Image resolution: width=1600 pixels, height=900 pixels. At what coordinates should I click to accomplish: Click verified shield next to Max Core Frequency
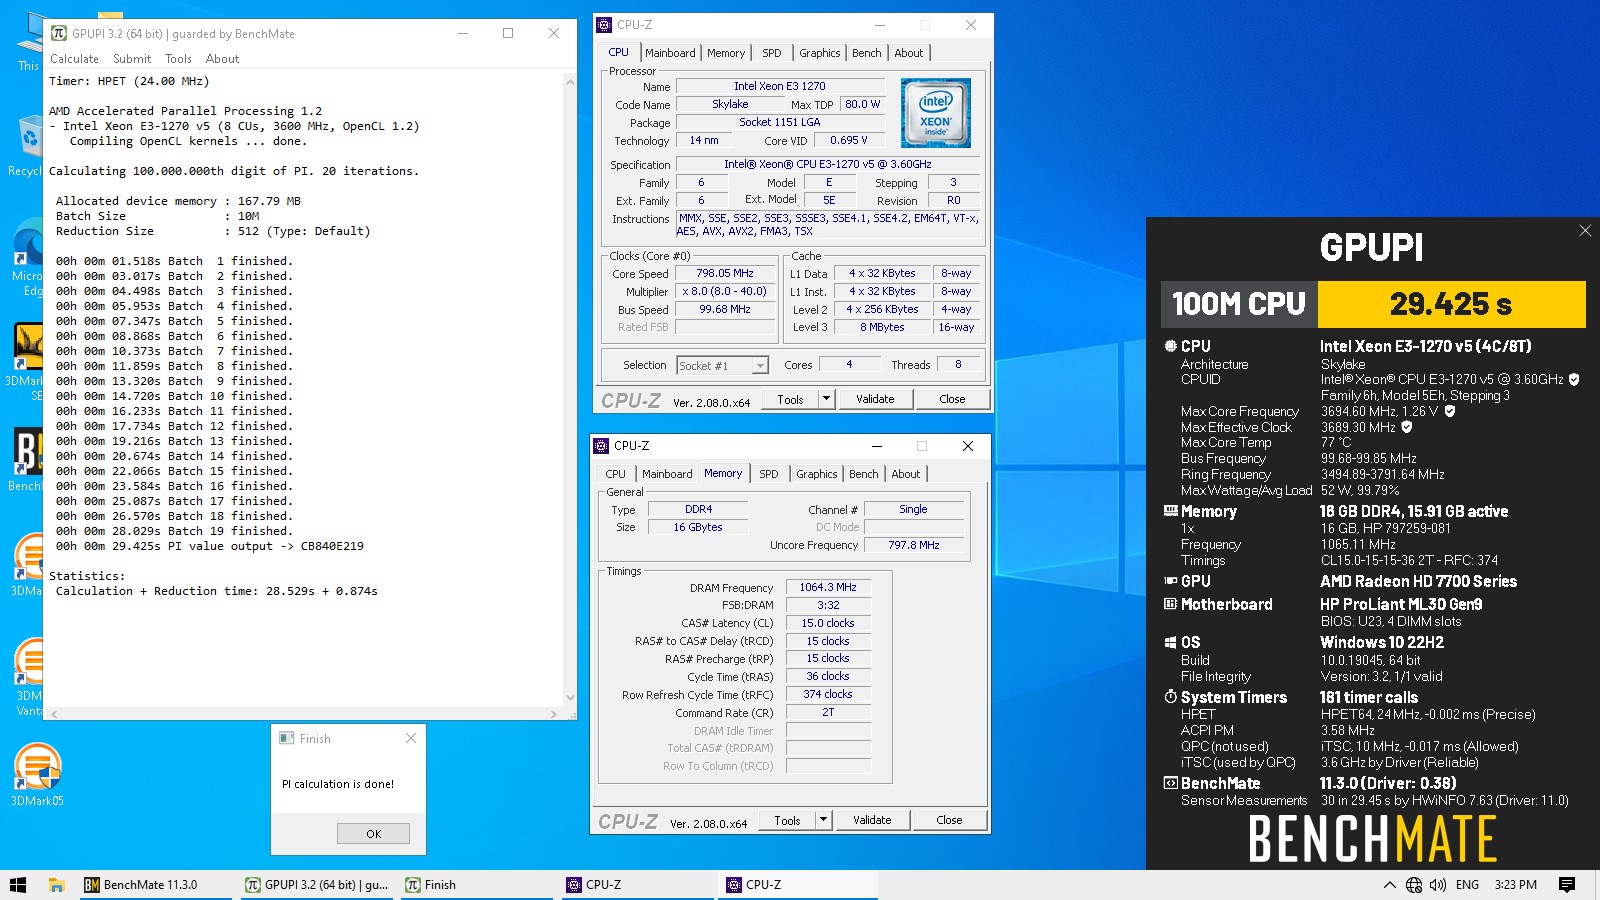1450,411
